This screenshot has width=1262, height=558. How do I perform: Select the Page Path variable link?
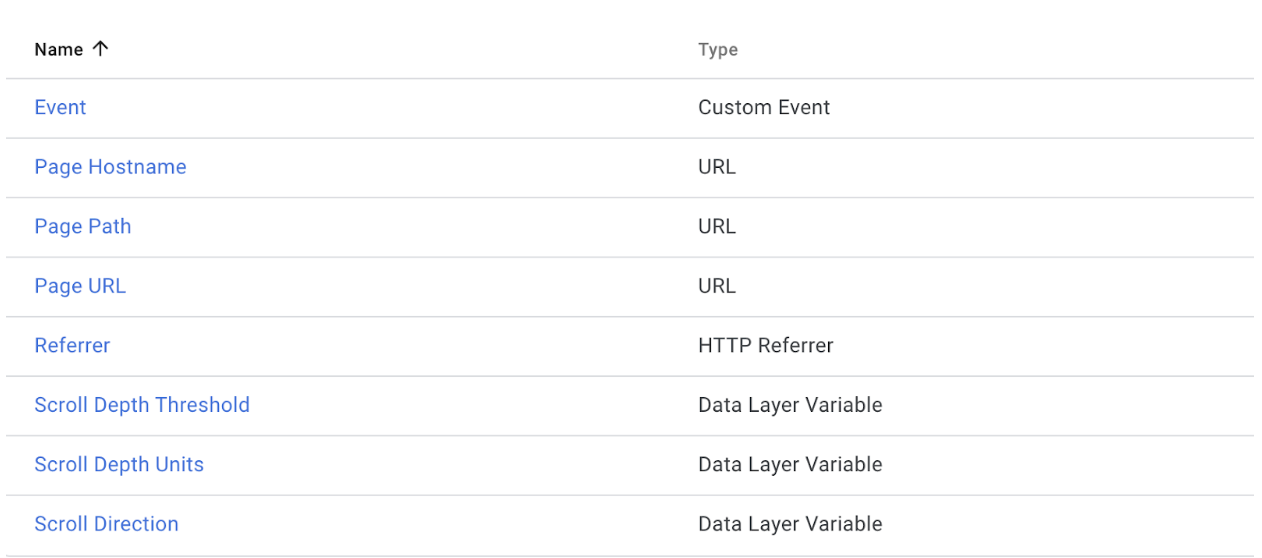pos(83,227)
